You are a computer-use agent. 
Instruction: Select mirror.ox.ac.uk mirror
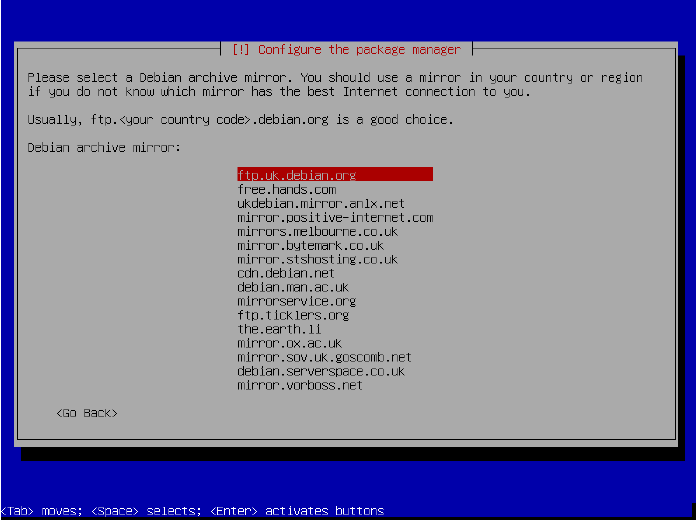pos(289,343)
